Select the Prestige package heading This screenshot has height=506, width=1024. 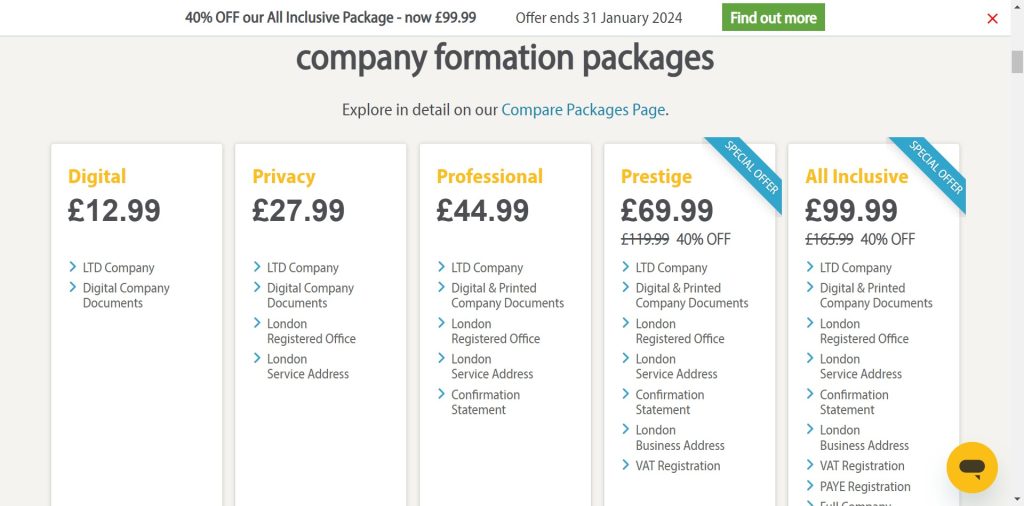656,176
